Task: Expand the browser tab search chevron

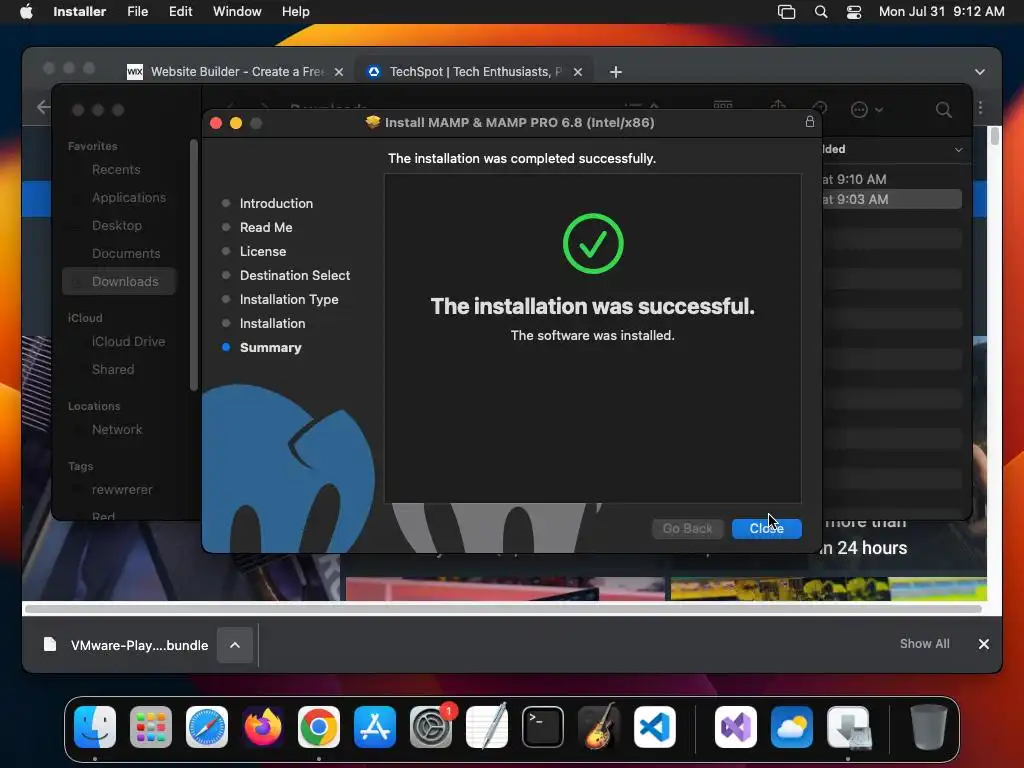Action: [980, 72]
